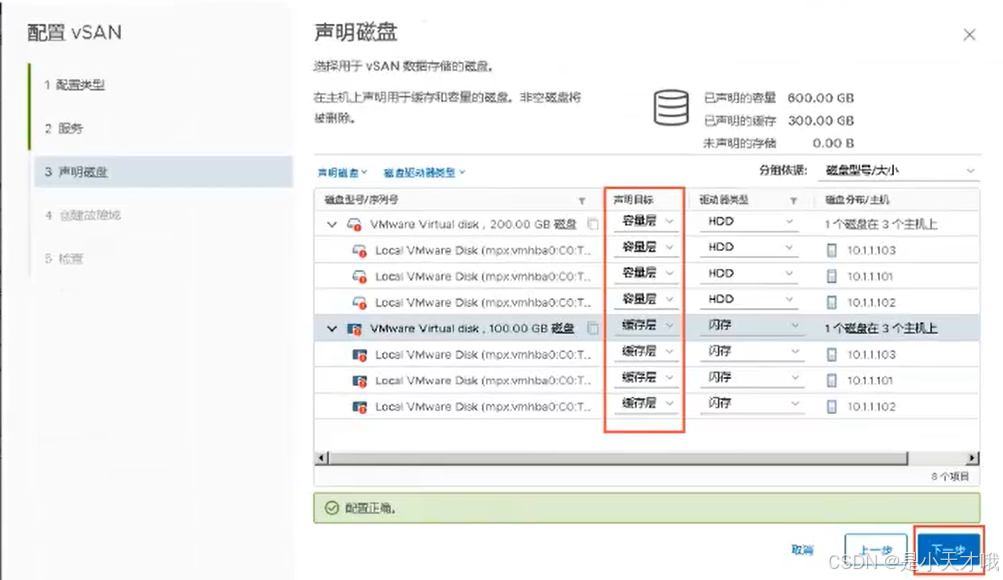The height and width of the screenshot is (580, 1003).
Task: Open the filter on the 磁盘型号/序列号 column
Action: coord(582,201)
